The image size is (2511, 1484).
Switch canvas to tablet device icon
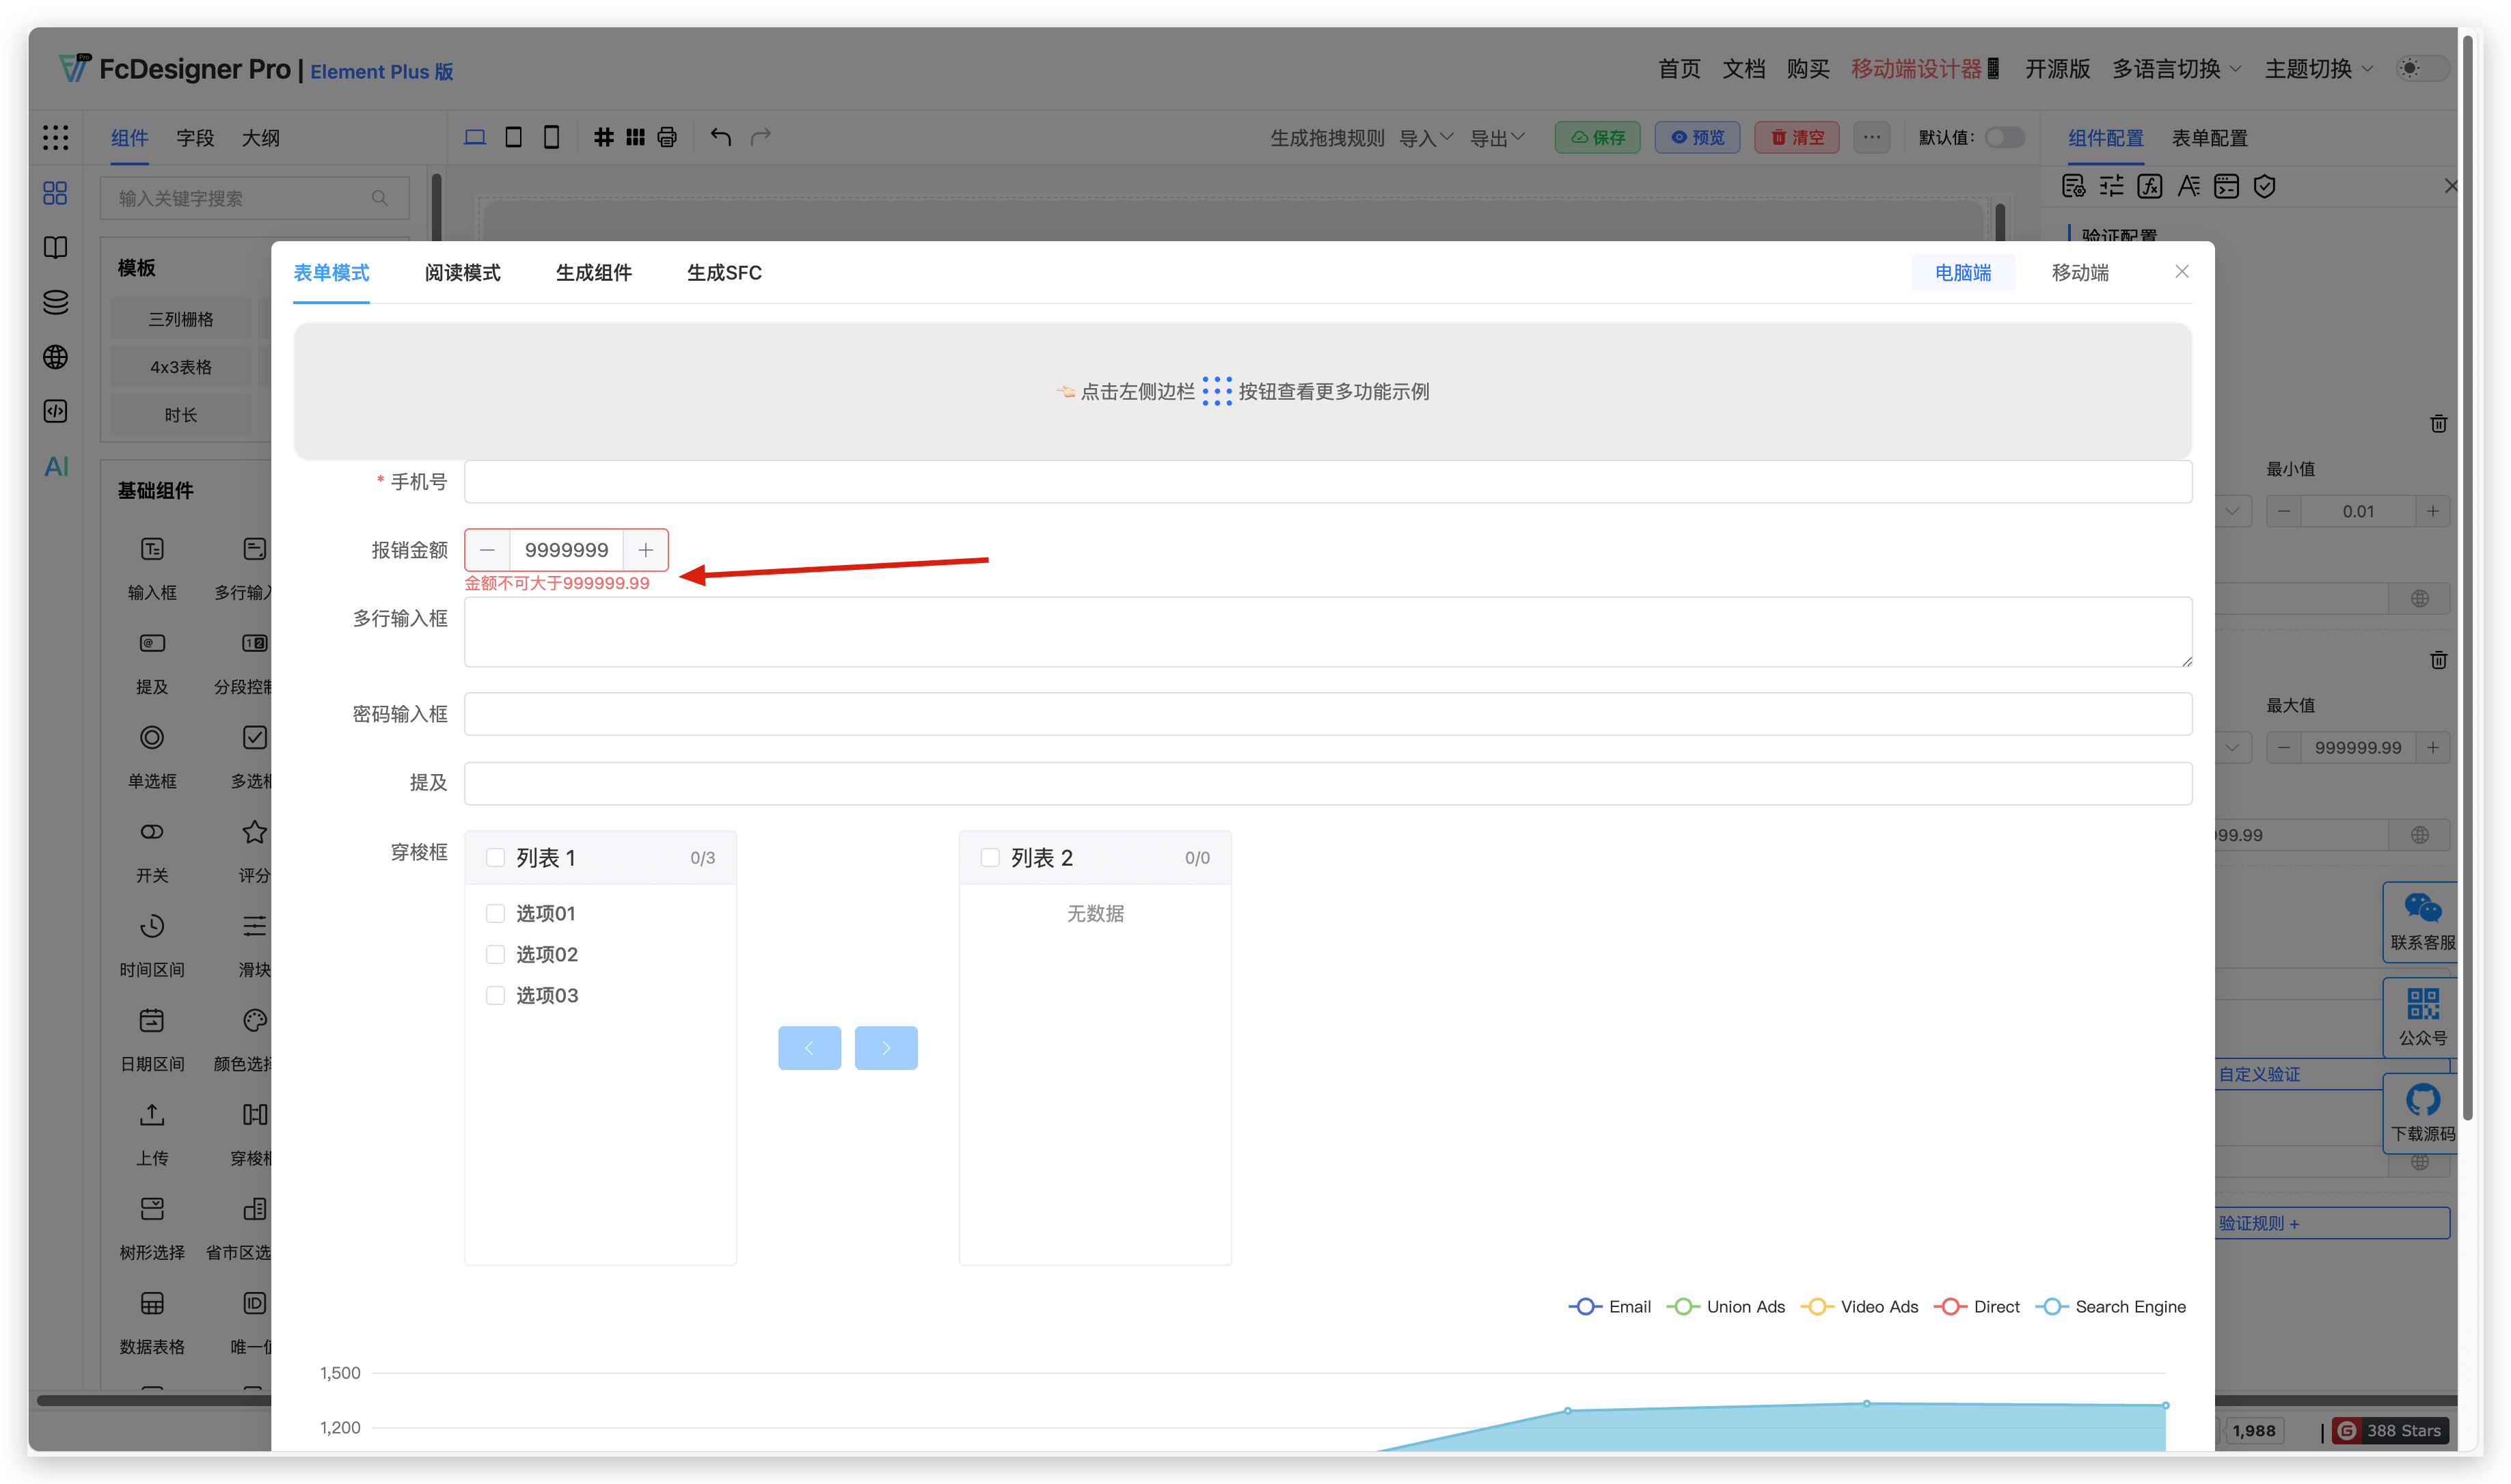click(513, 137)
